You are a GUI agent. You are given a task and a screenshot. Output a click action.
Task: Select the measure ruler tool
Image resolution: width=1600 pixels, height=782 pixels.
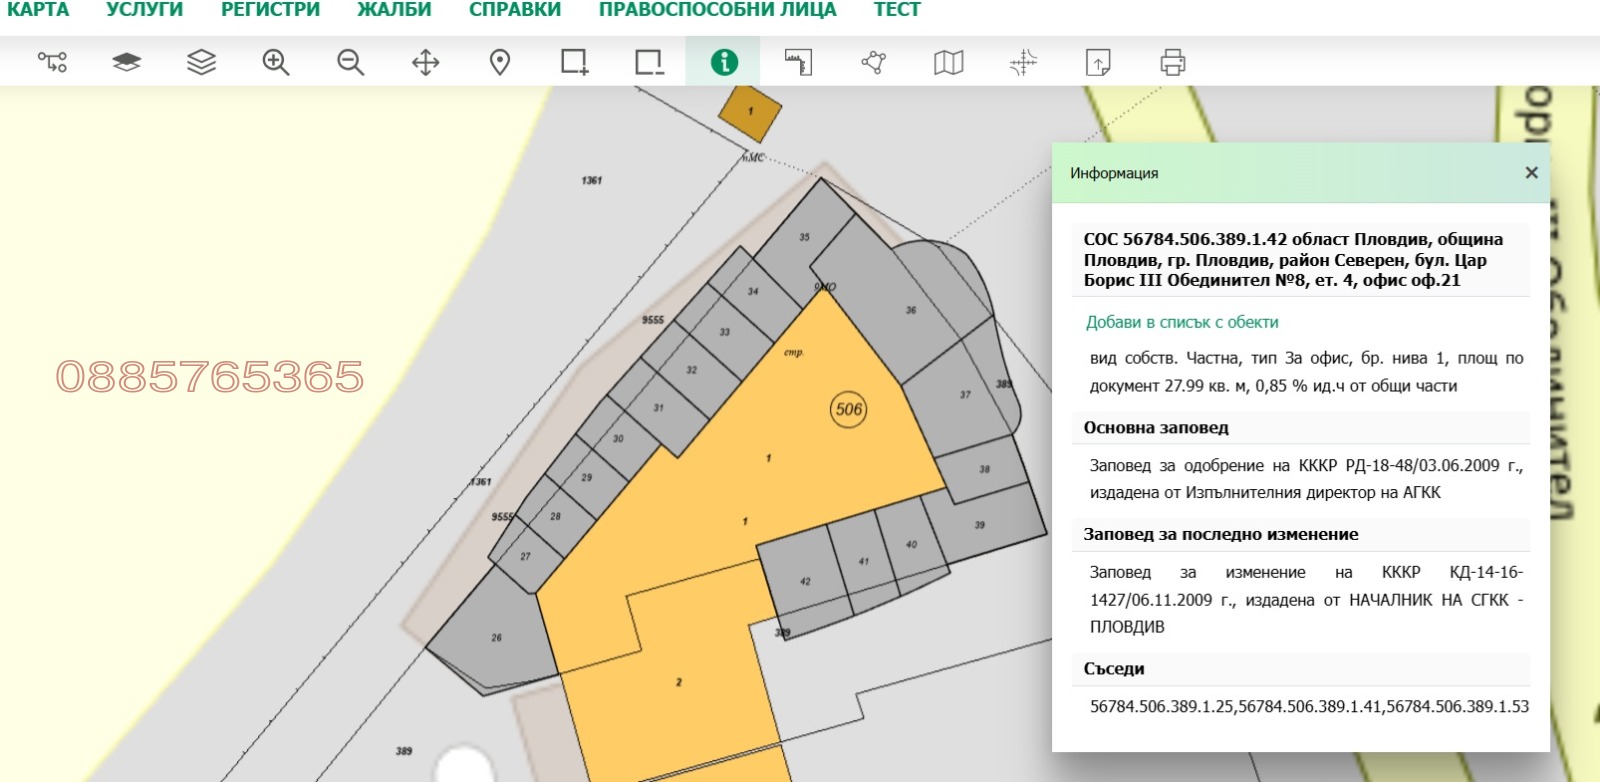(x=798, y=62)
